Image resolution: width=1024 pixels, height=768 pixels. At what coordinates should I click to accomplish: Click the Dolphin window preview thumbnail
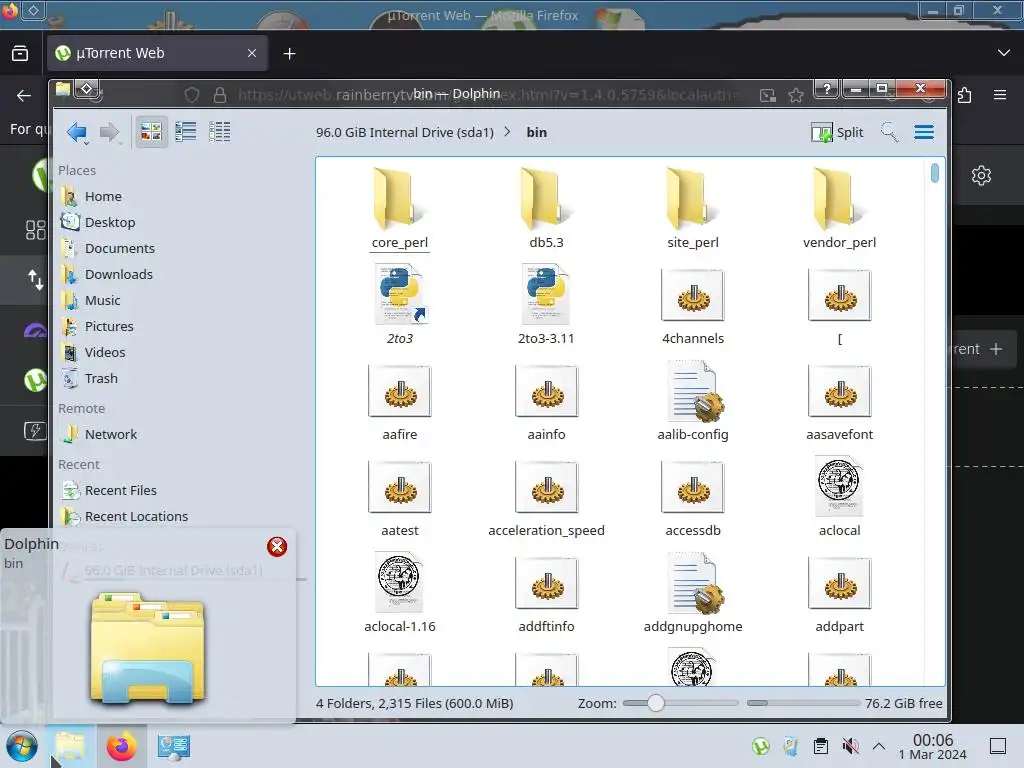[148, 648]
